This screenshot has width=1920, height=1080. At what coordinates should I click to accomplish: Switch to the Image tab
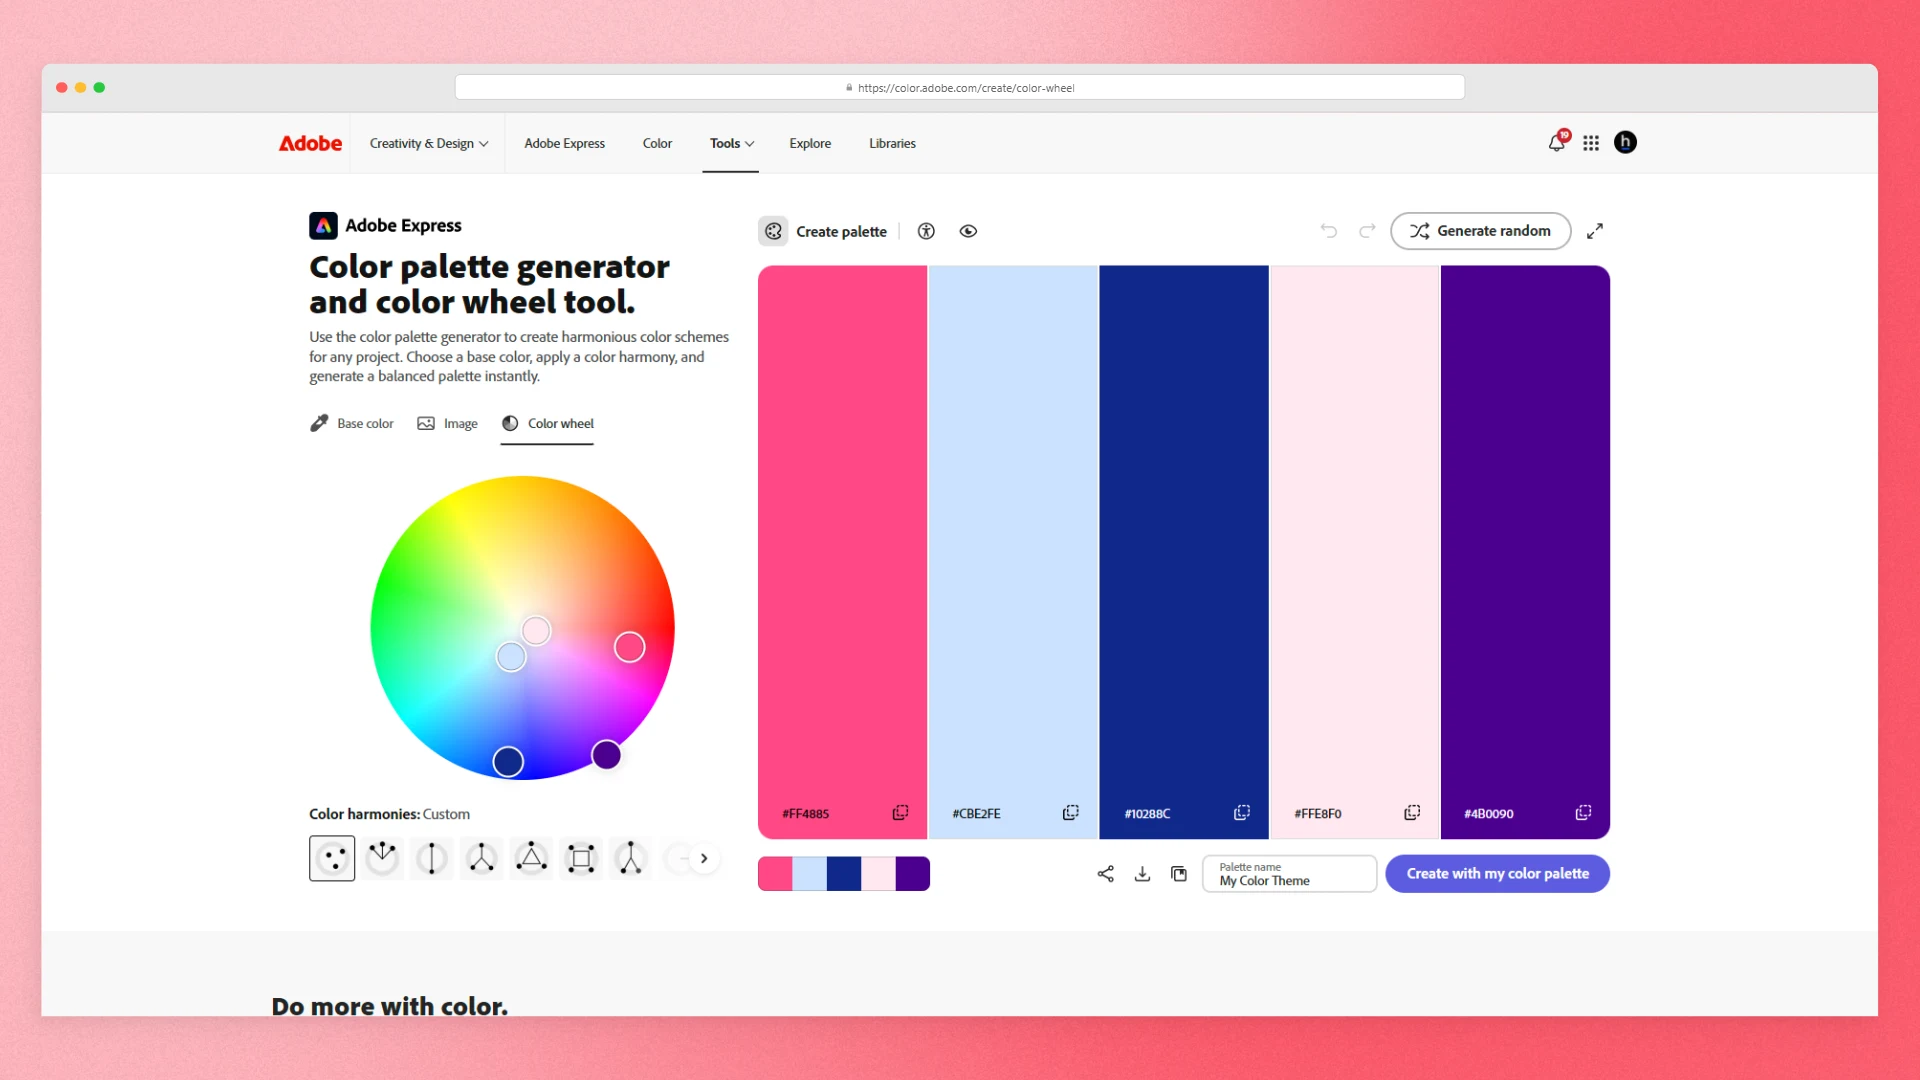[x=447, y=423]
